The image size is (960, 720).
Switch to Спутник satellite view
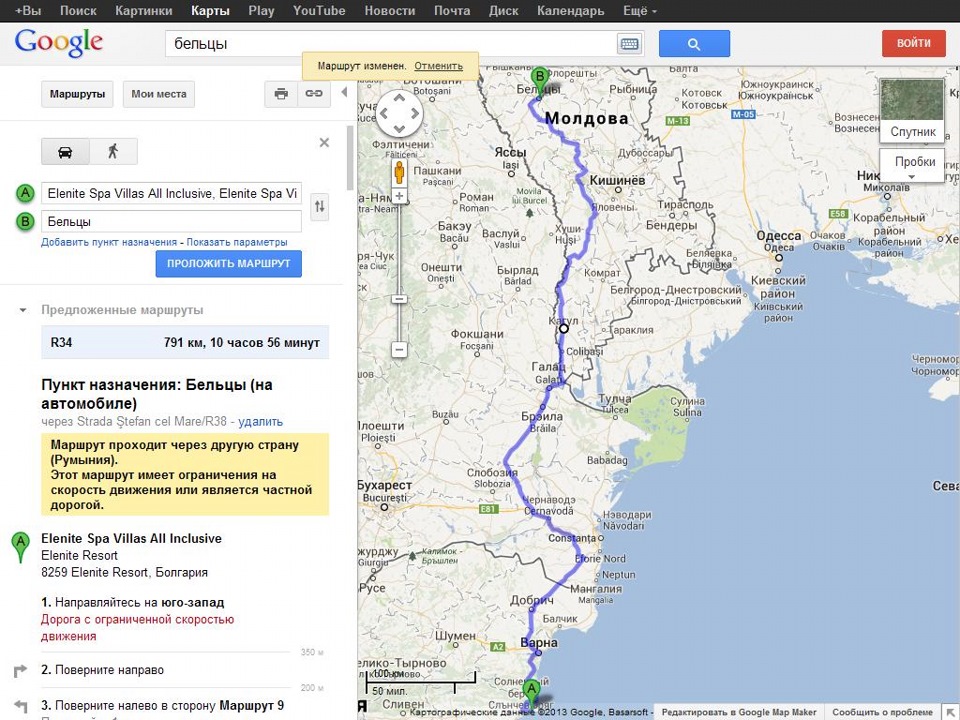click(912, 110)
